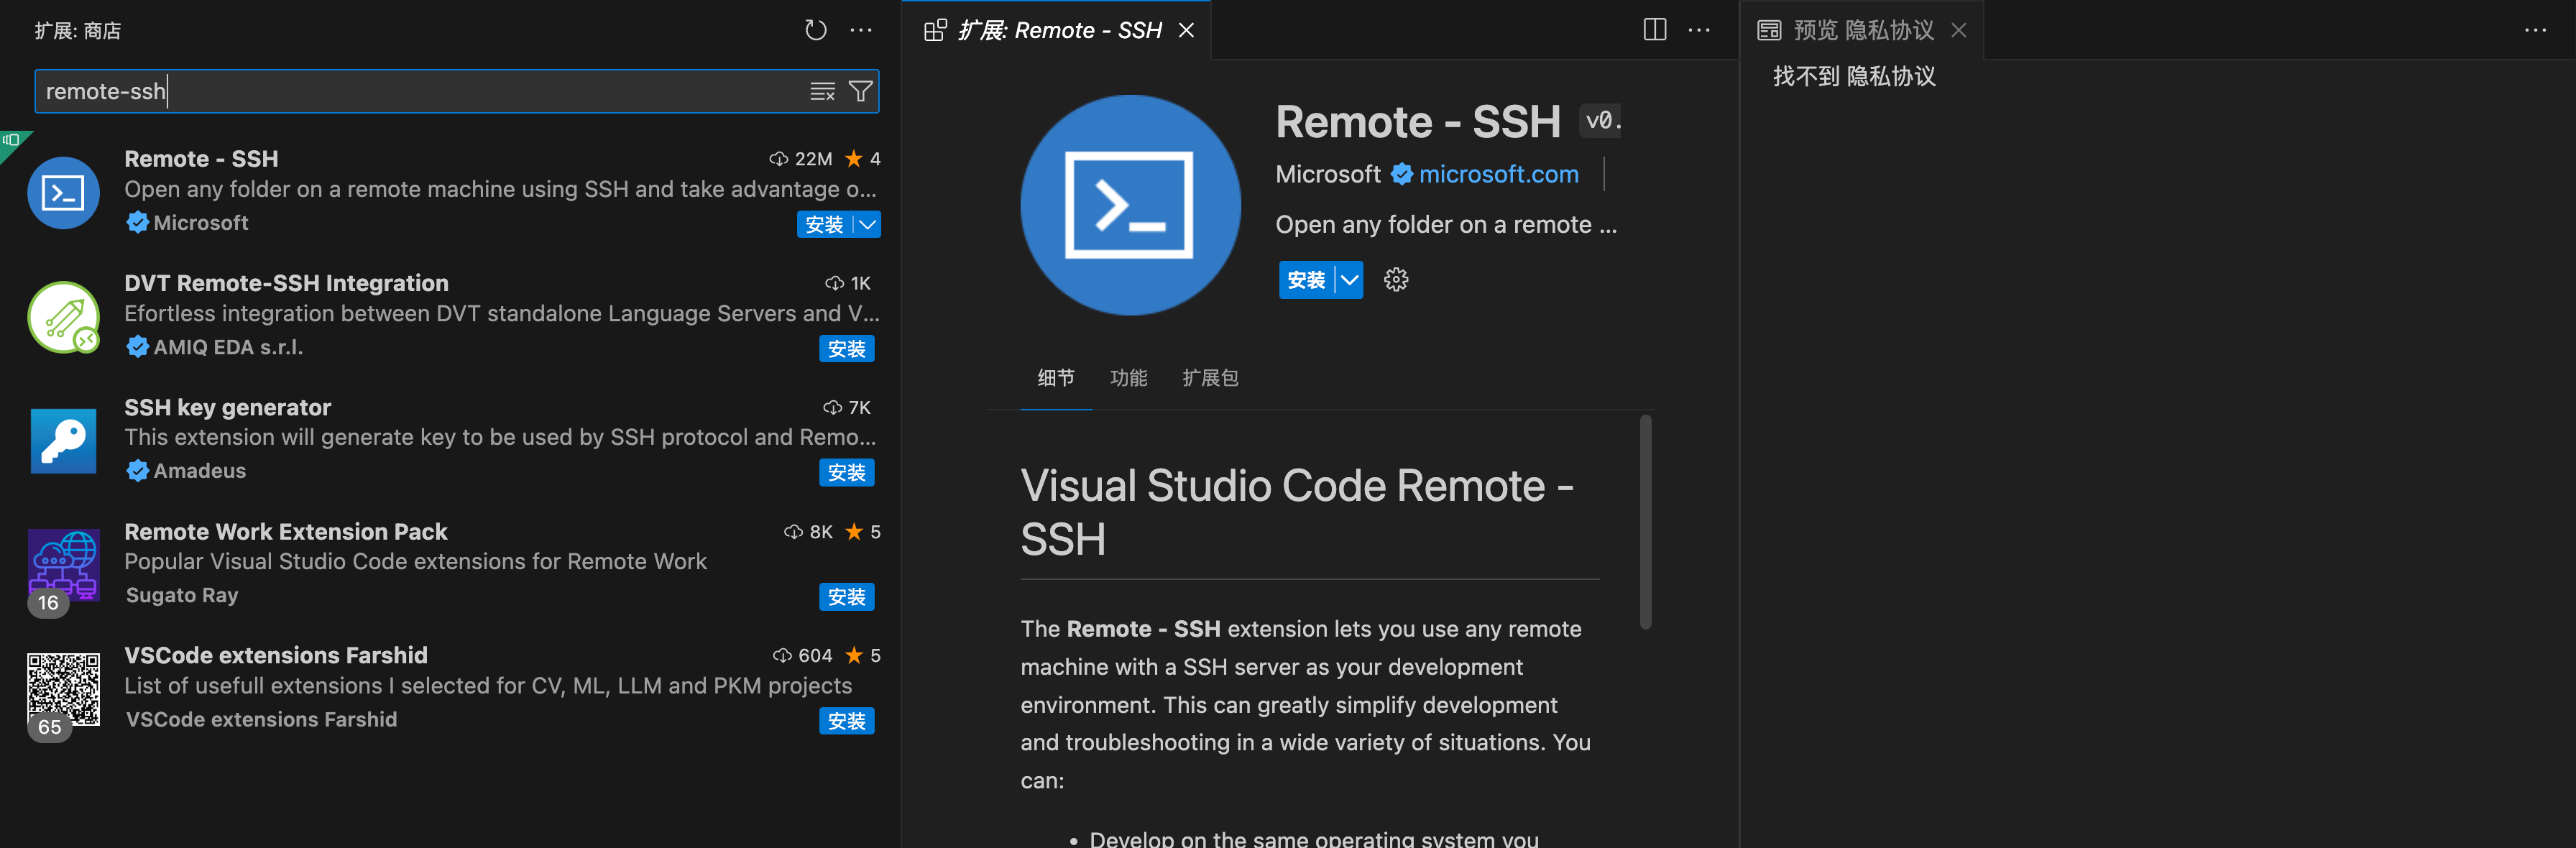
Task: Switch to the 细节 tab
Action: [1055, 378]
